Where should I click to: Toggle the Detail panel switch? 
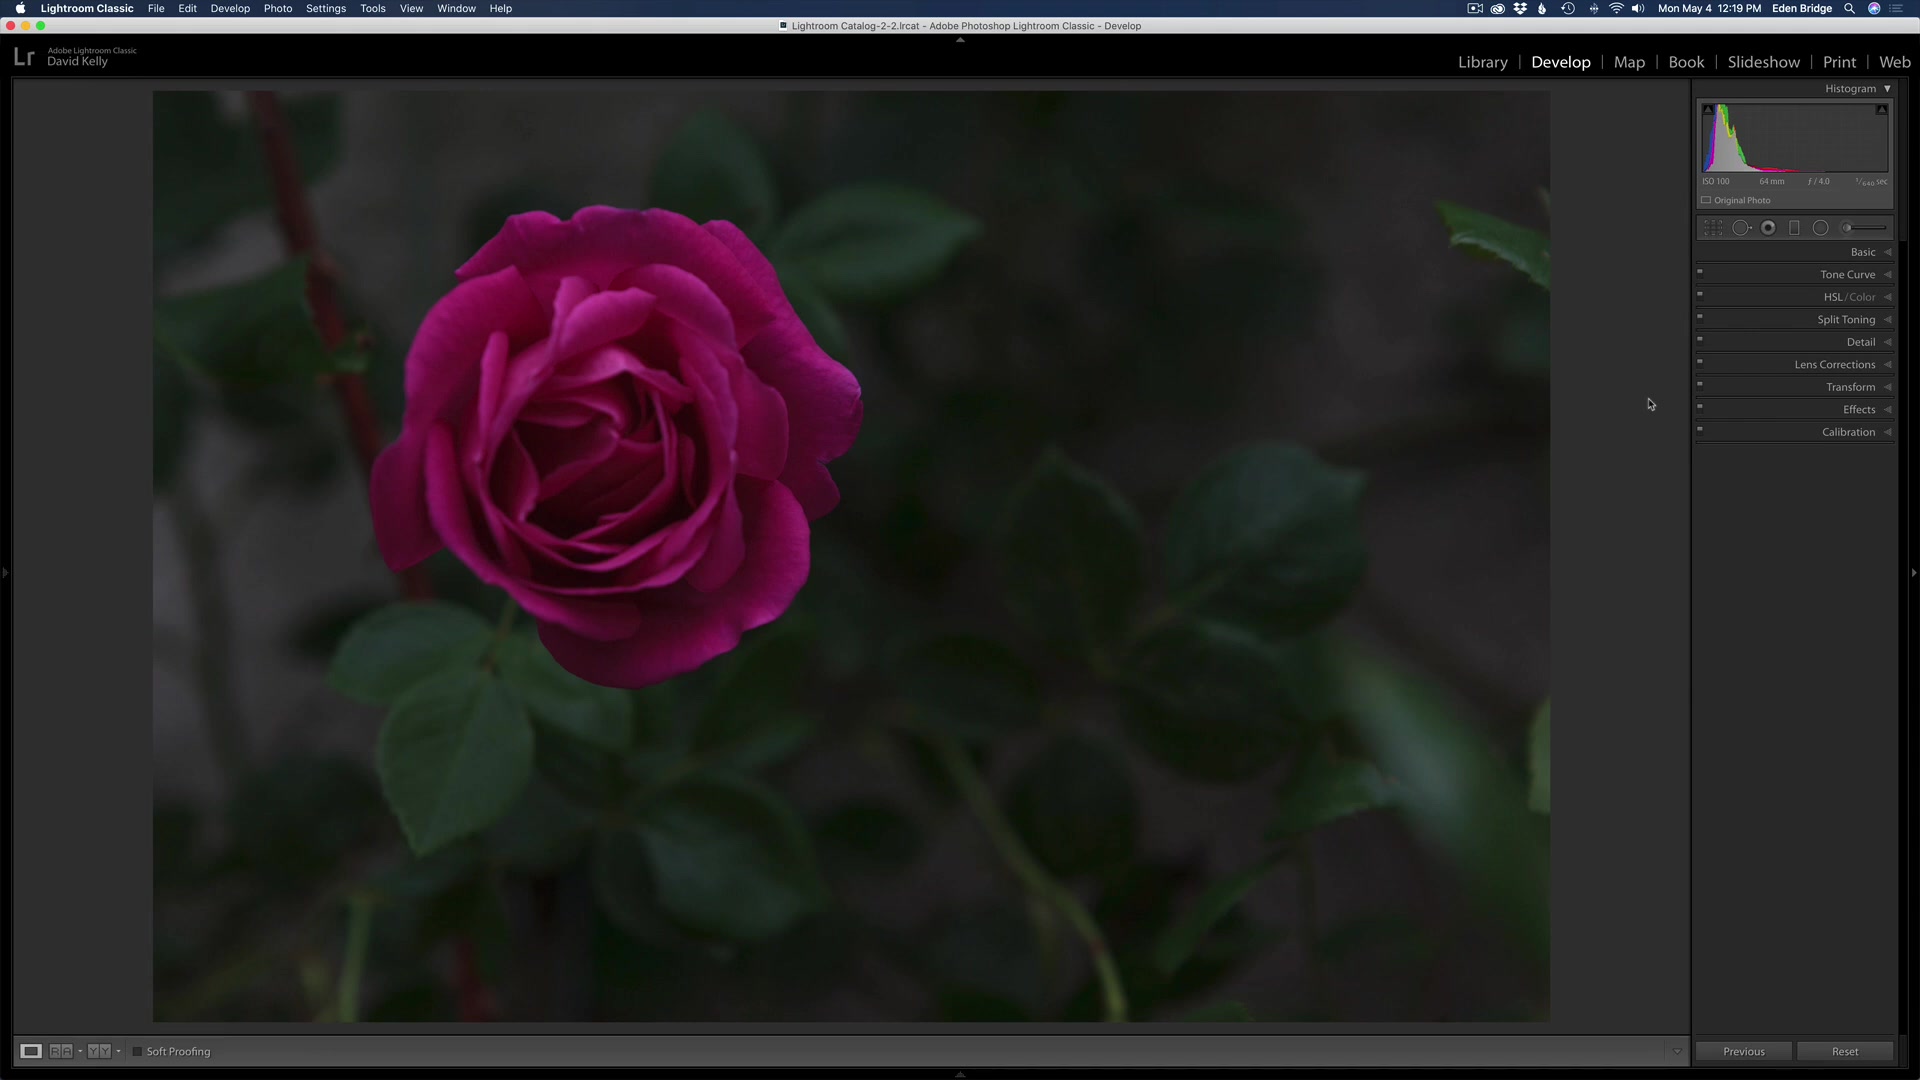(x=1700, y=339)
